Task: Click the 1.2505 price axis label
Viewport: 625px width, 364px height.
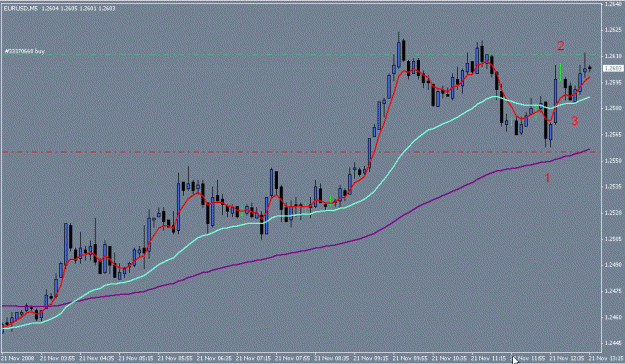Action: pyautogui.click(x=613, y=239)
